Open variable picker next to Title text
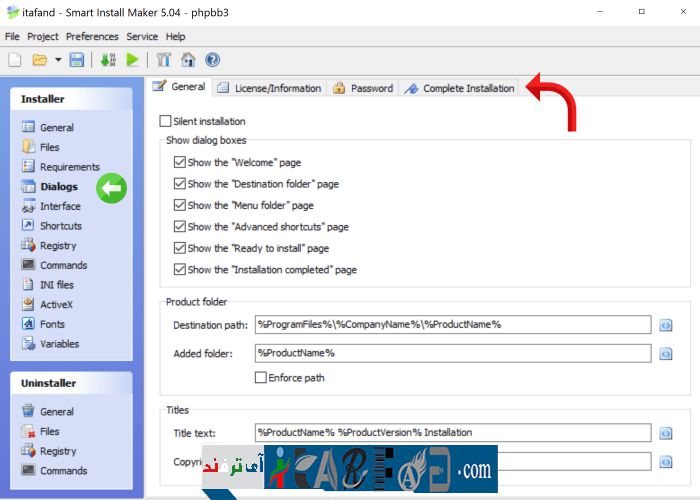The height and width of the screenshot is (500, 700). tap(665, 433)
